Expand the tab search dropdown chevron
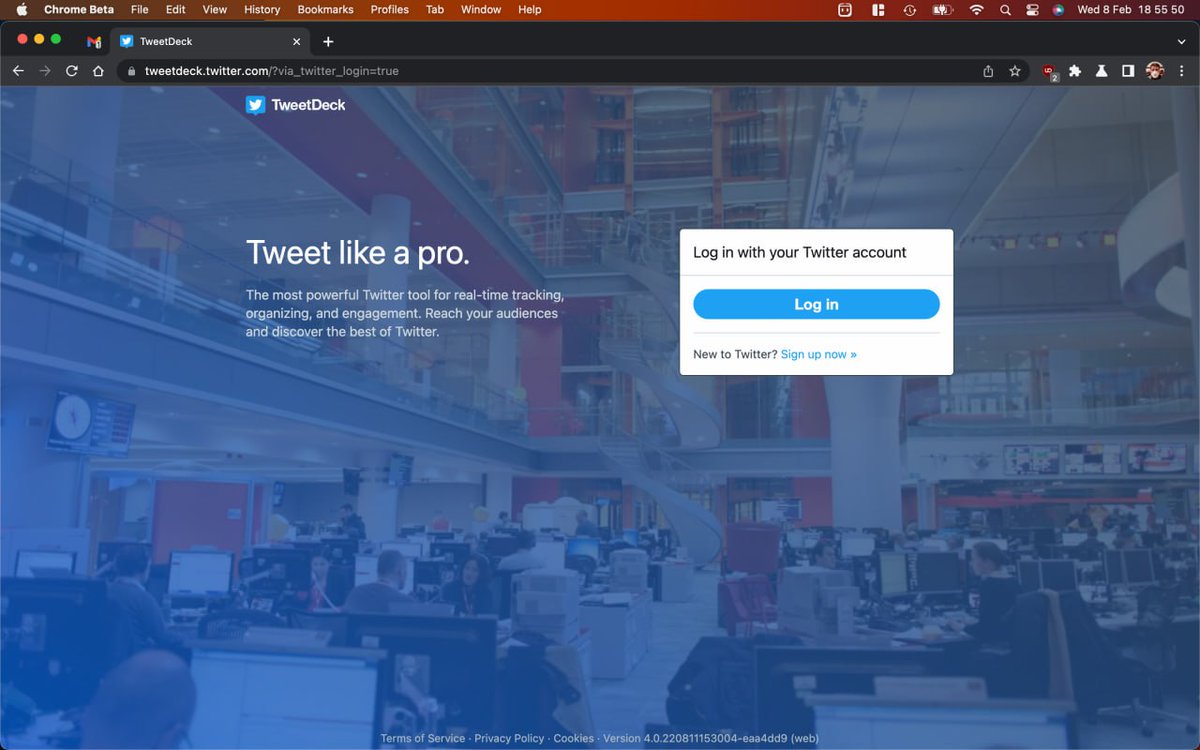1200x750 pixels. click(x=1181, y=42)
